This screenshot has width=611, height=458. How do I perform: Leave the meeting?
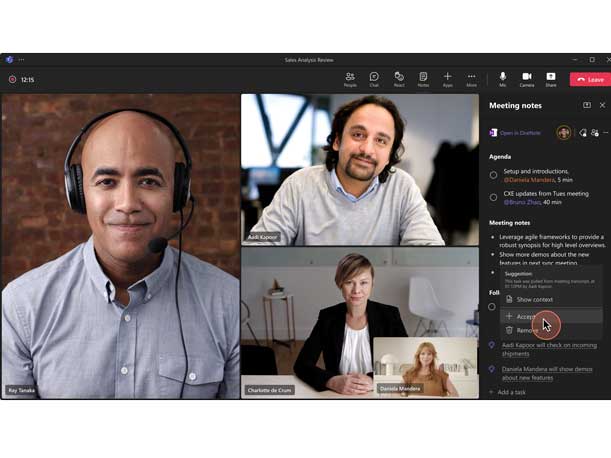click(x=590, y=79)
